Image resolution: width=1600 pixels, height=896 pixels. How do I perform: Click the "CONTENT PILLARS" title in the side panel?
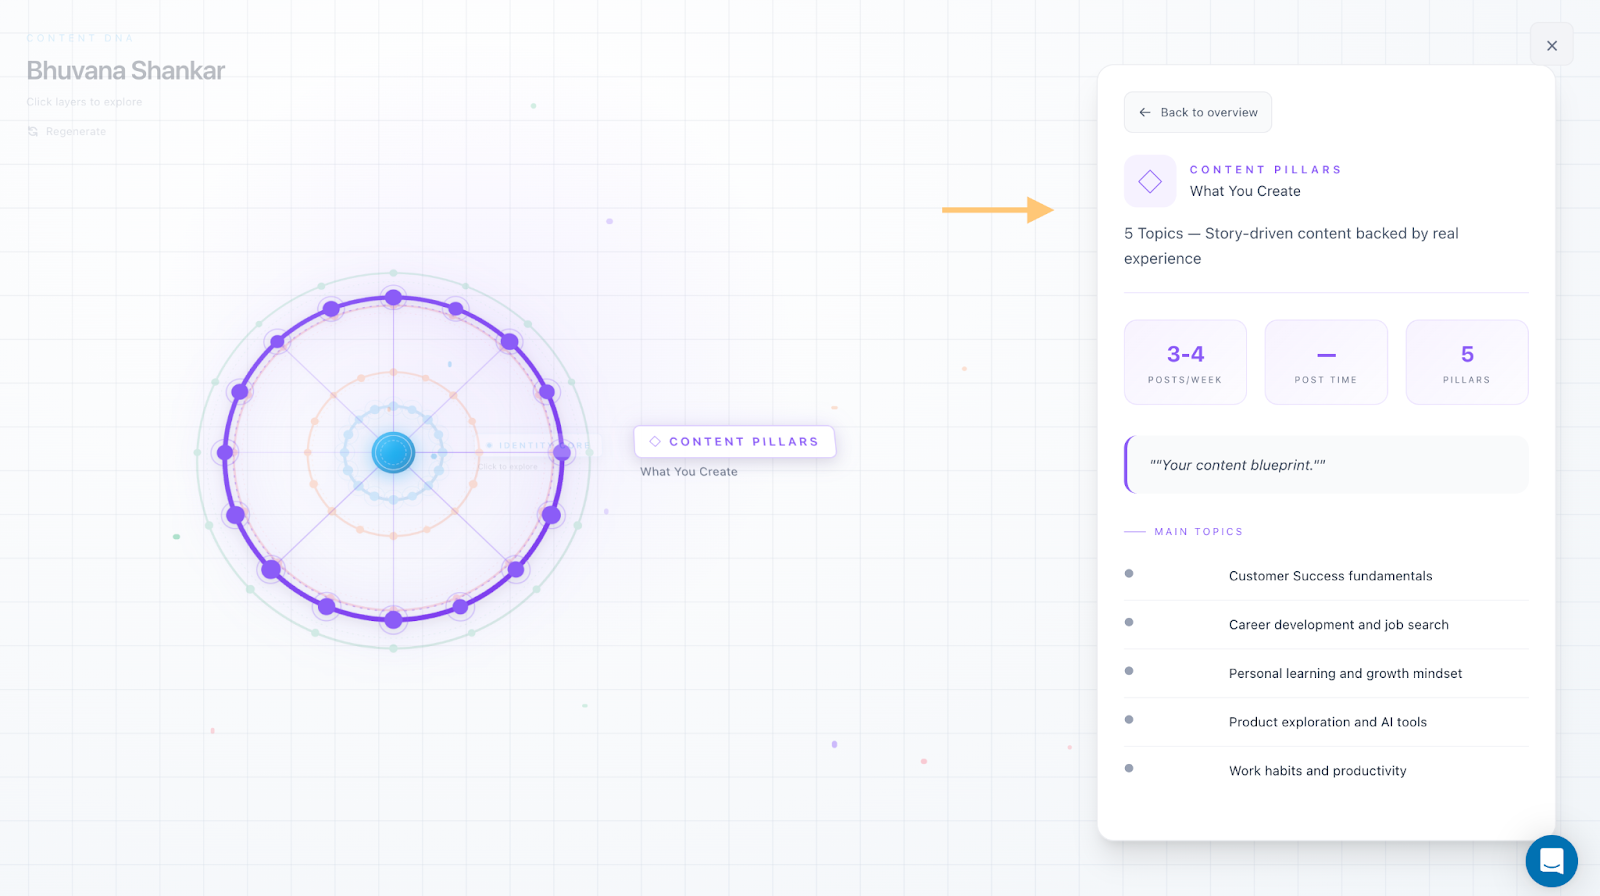coord(1265,170)
